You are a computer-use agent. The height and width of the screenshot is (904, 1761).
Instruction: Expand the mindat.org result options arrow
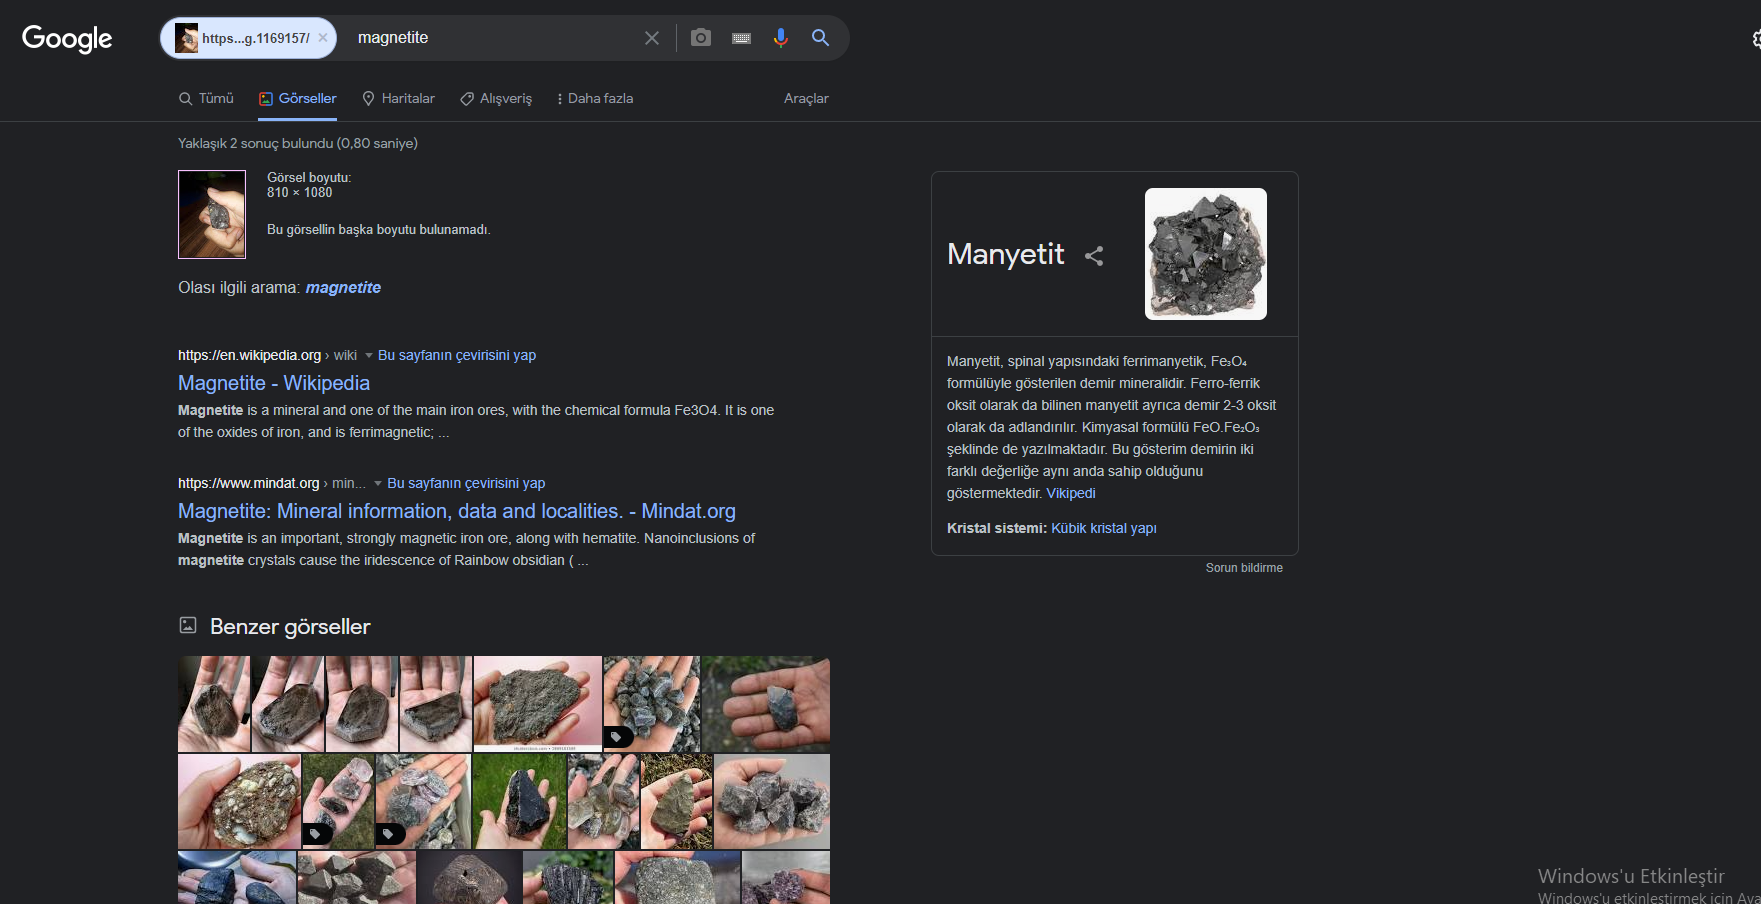click(378, 483)
